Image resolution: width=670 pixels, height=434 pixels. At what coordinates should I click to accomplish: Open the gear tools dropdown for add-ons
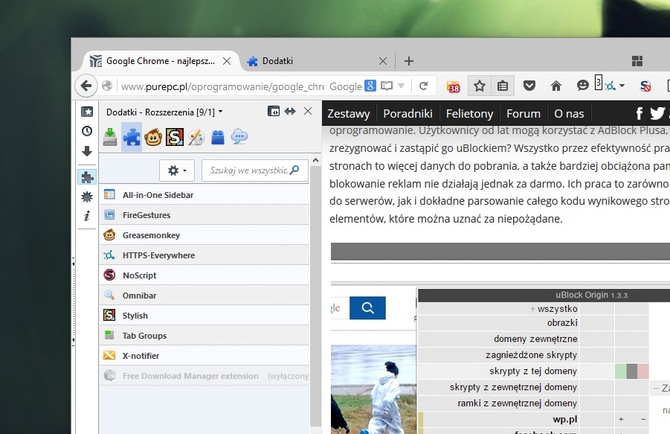click(x=177, y=170)
